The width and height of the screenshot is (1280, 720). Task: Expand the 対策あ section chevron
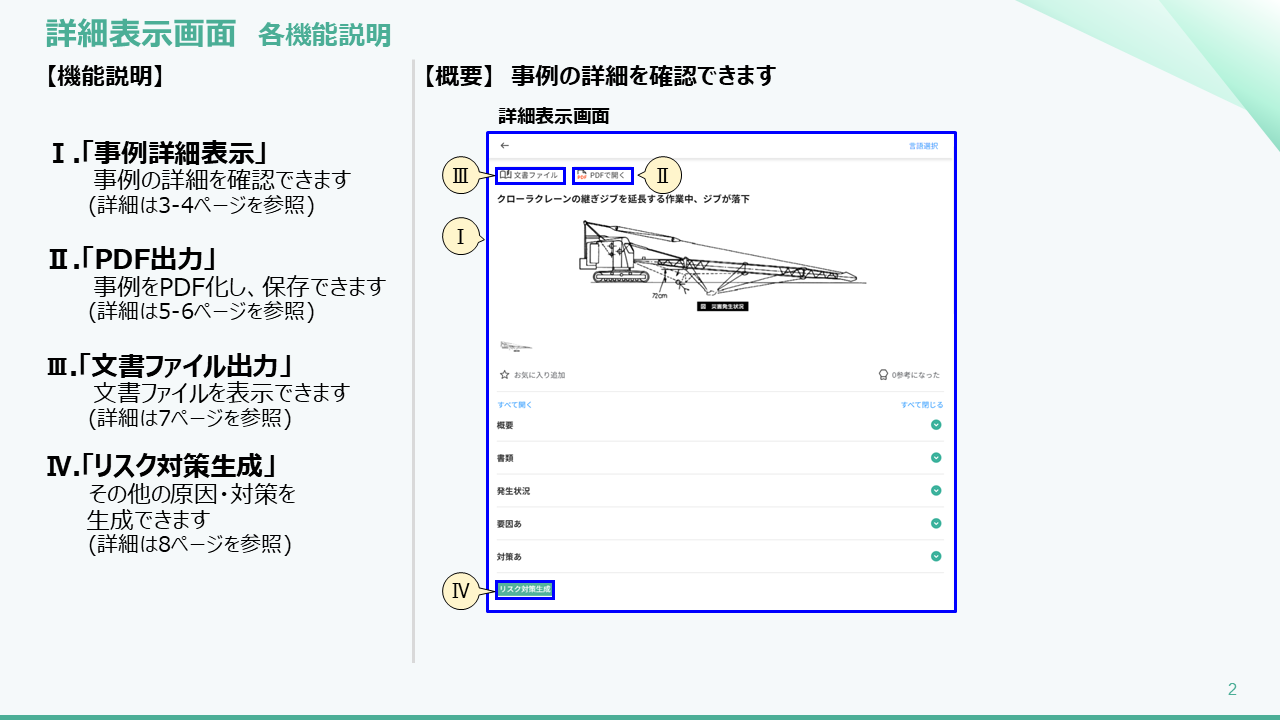pos(936,556)
